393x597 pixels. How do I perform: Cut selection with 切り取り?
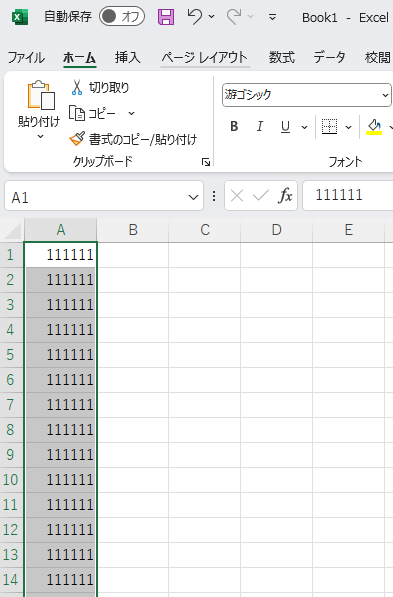pos(100,88)
